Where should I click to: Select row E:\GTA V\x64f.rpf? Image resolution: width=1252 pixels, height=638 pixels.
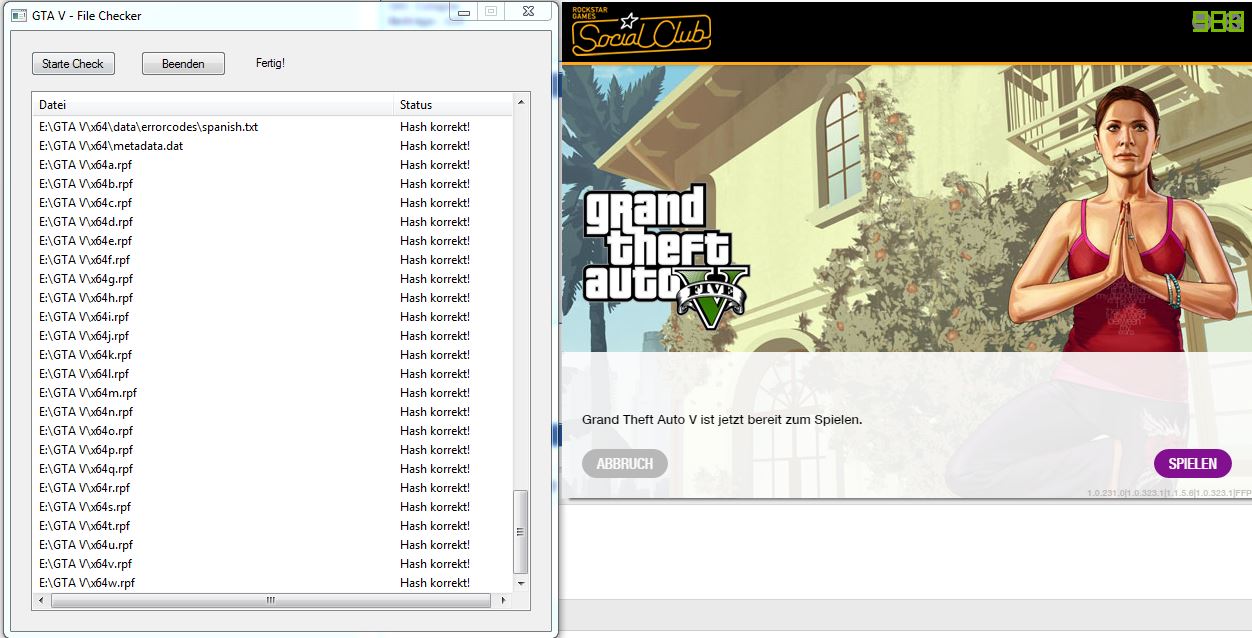click(272, 260)
